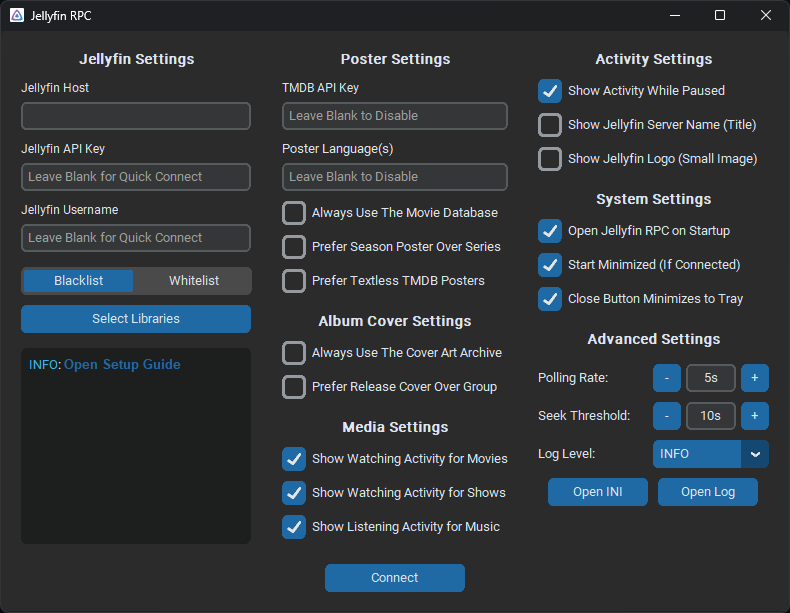790x613 pixels.
Task: Uncheck Show Watching Activity for Shows
Action: pos(294,493)
